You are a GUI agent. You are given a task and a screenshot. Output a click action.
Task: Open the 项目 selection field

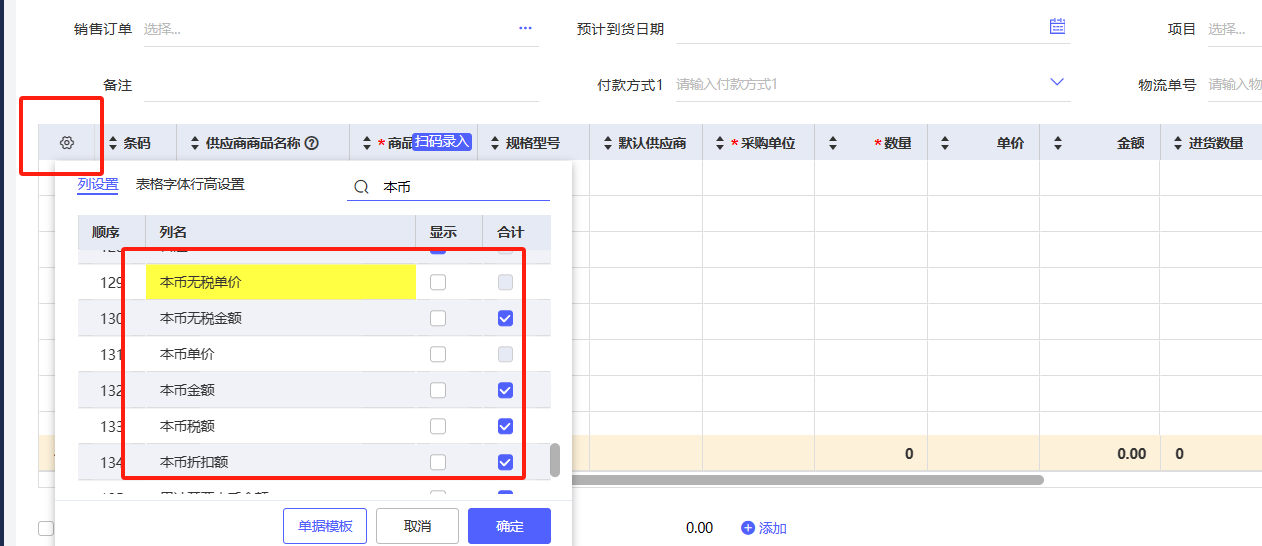[x=1233, y=29]
